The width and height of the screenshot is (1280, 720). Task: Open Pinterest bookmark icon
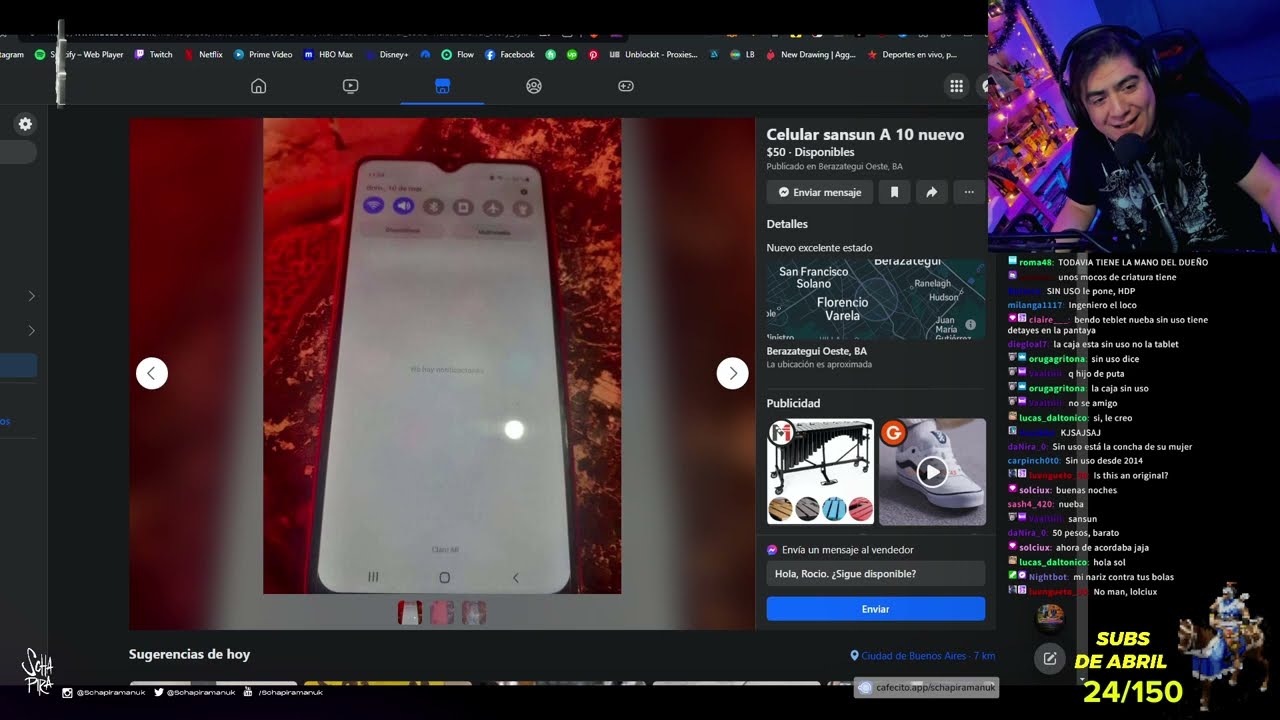click(x=593, y=55)
